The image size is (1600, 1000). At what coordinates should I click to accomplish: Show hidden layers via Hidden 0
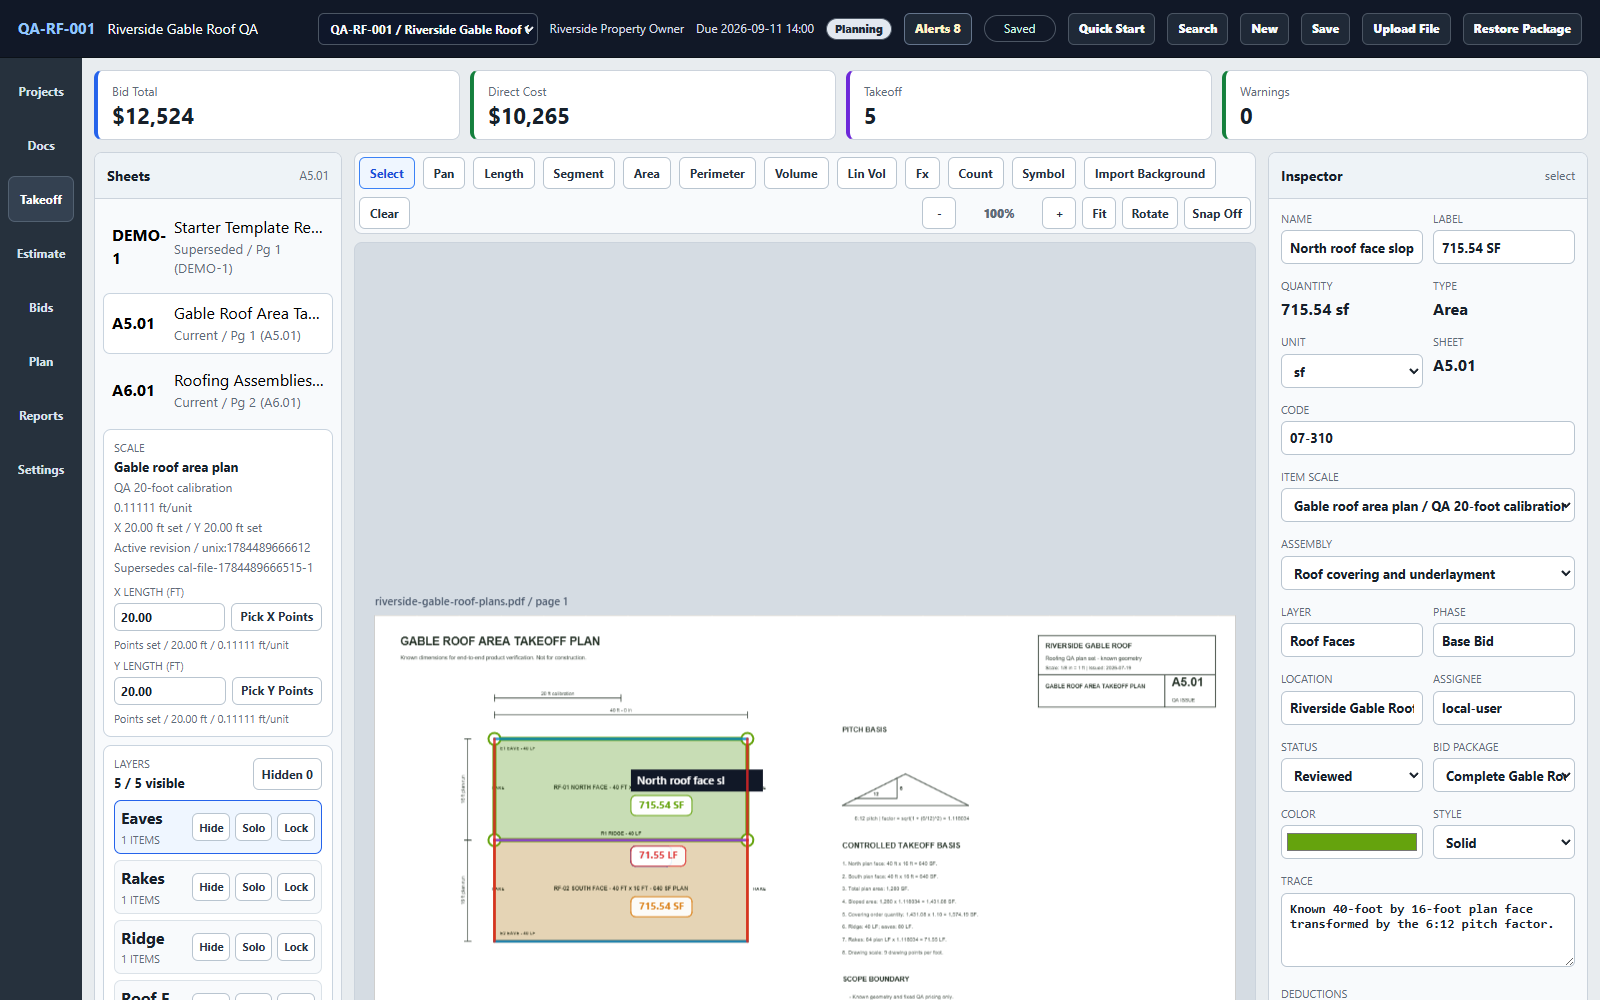click(287, 775)
